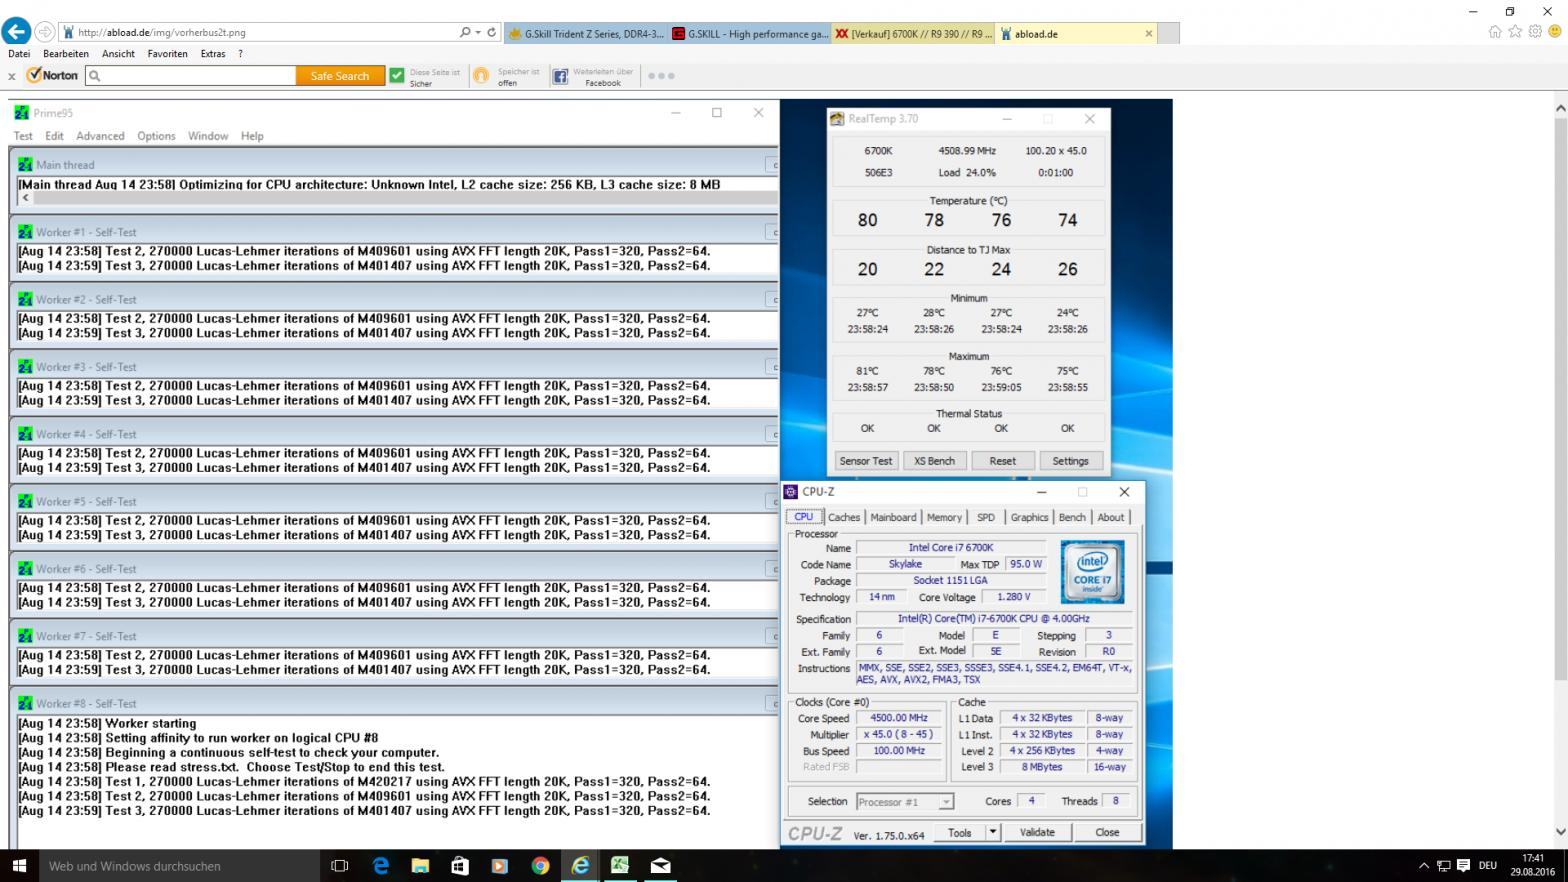The image size is (1568, 882).
Task: Close the Norton toolbar with its X
Action: (x=12, y=76)
